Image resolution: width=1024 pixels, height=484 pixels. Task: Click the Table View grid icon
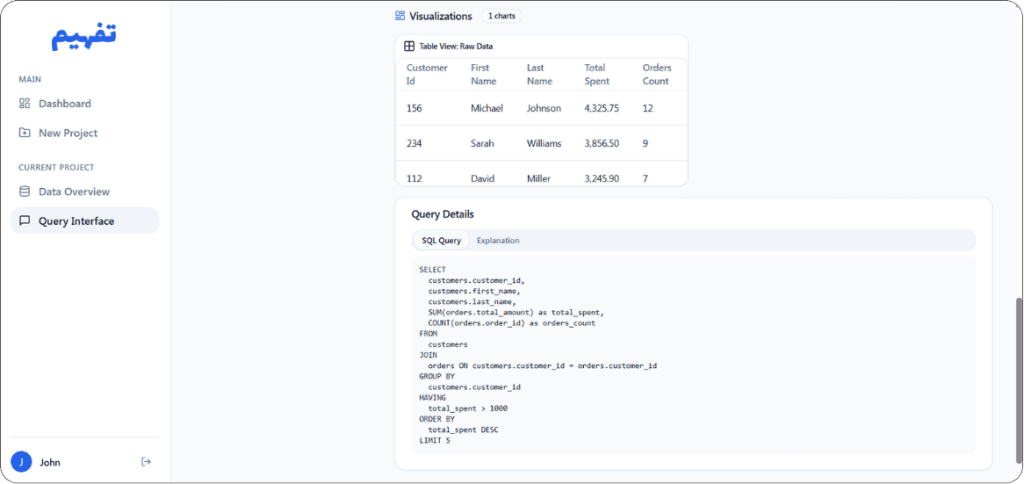point(409,46)
